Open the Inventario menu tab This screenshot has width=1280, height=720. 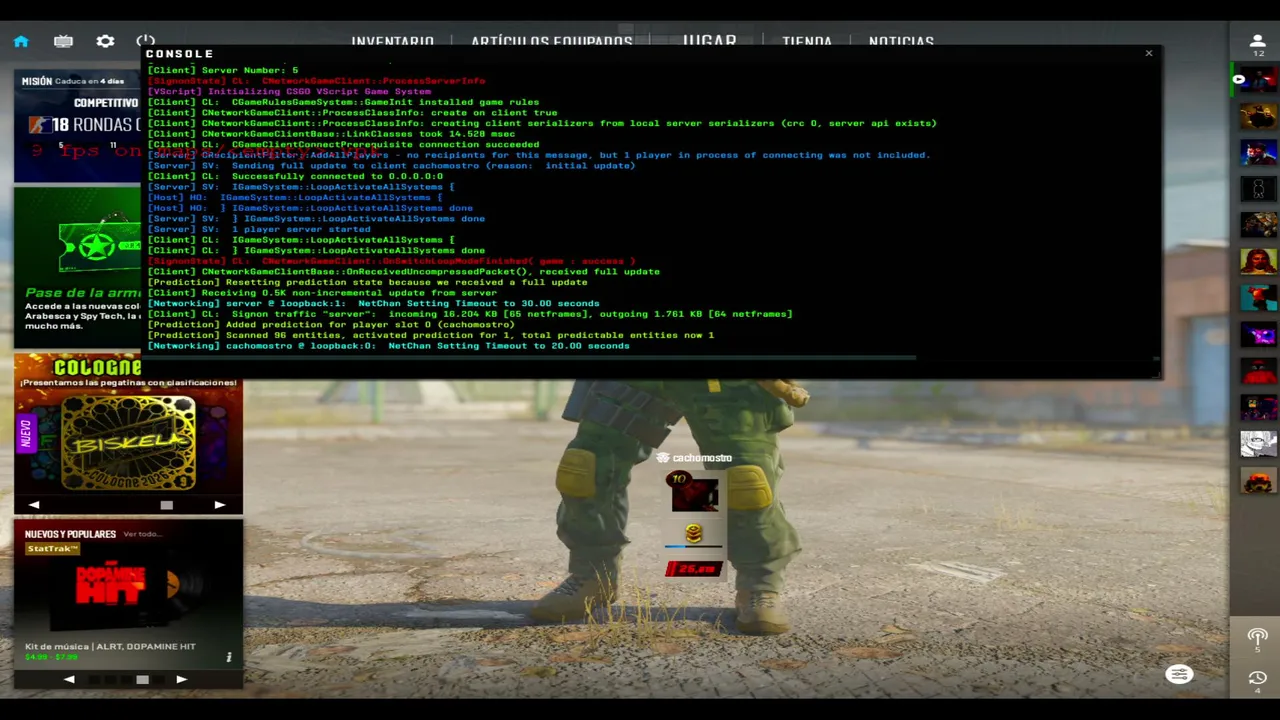pyautogui.click(x=392, y=42)
